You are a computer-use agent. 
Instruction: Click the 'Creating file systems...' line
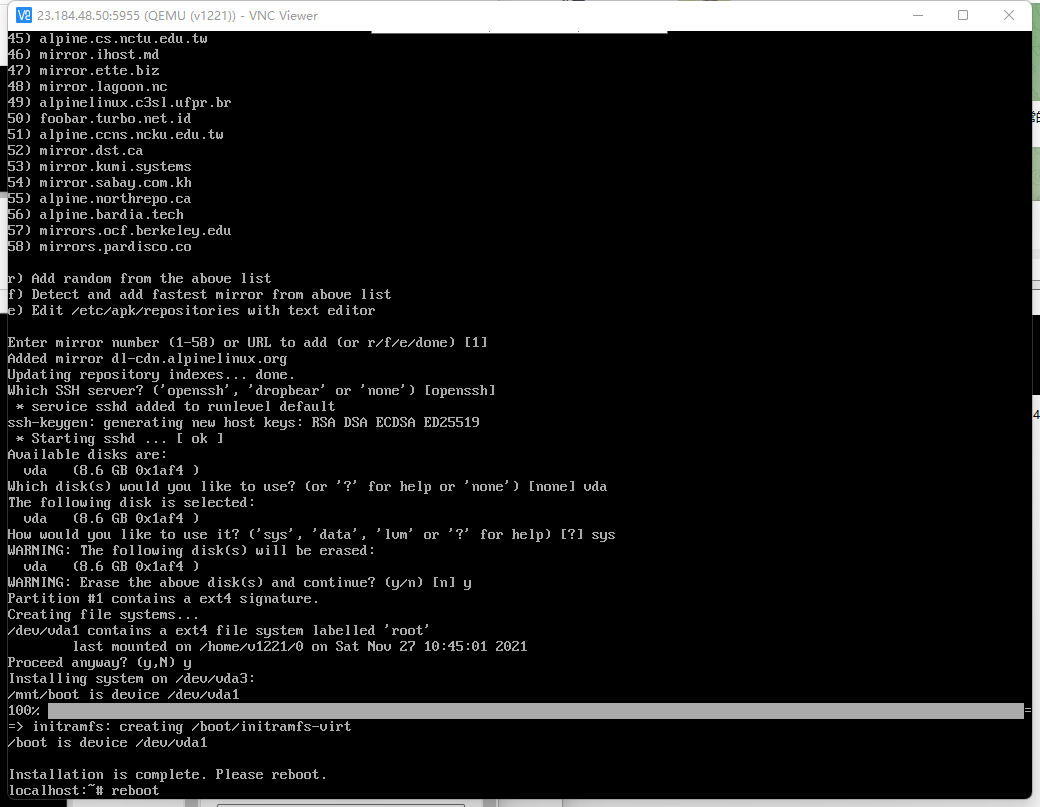click(103, 615)
